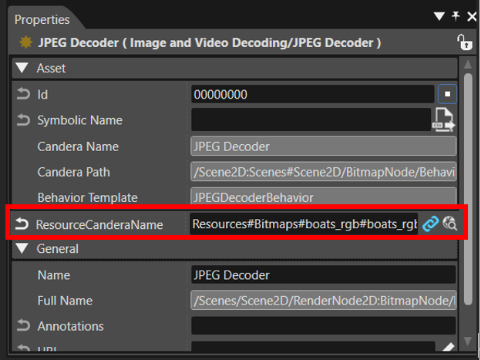Reset Symbolic Name using its revert arrow

[x=23, y=120]
